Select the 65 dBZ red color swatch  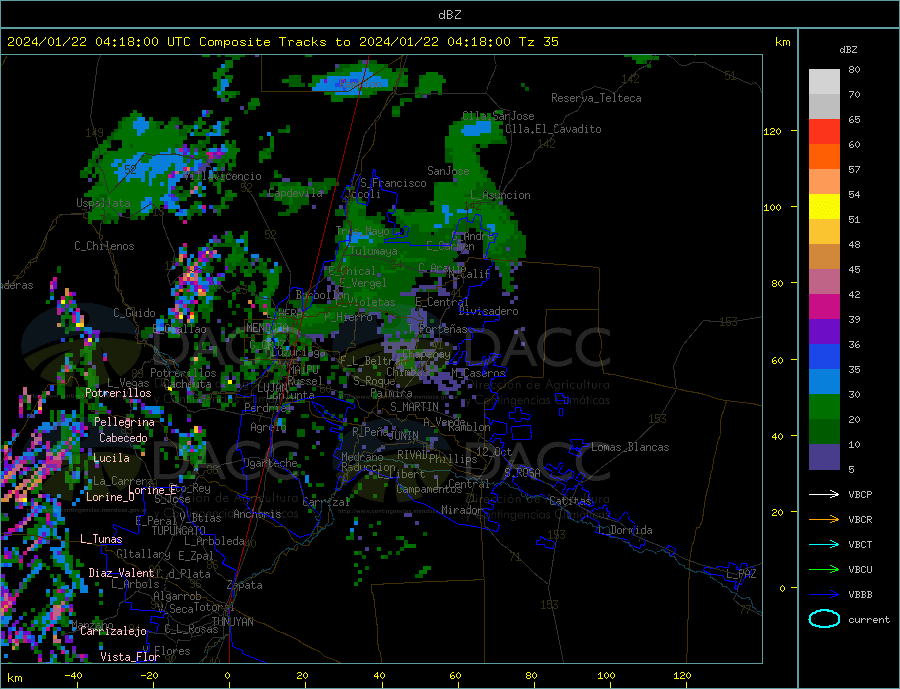824,131
